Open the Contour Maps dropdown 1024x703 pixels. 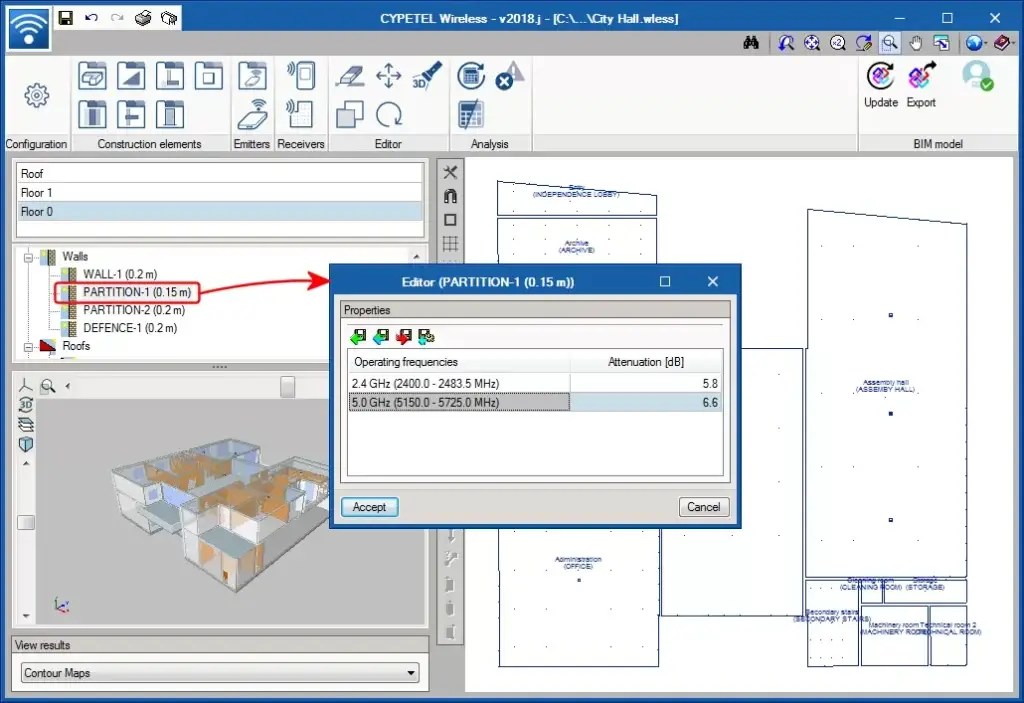click(219, 673)
